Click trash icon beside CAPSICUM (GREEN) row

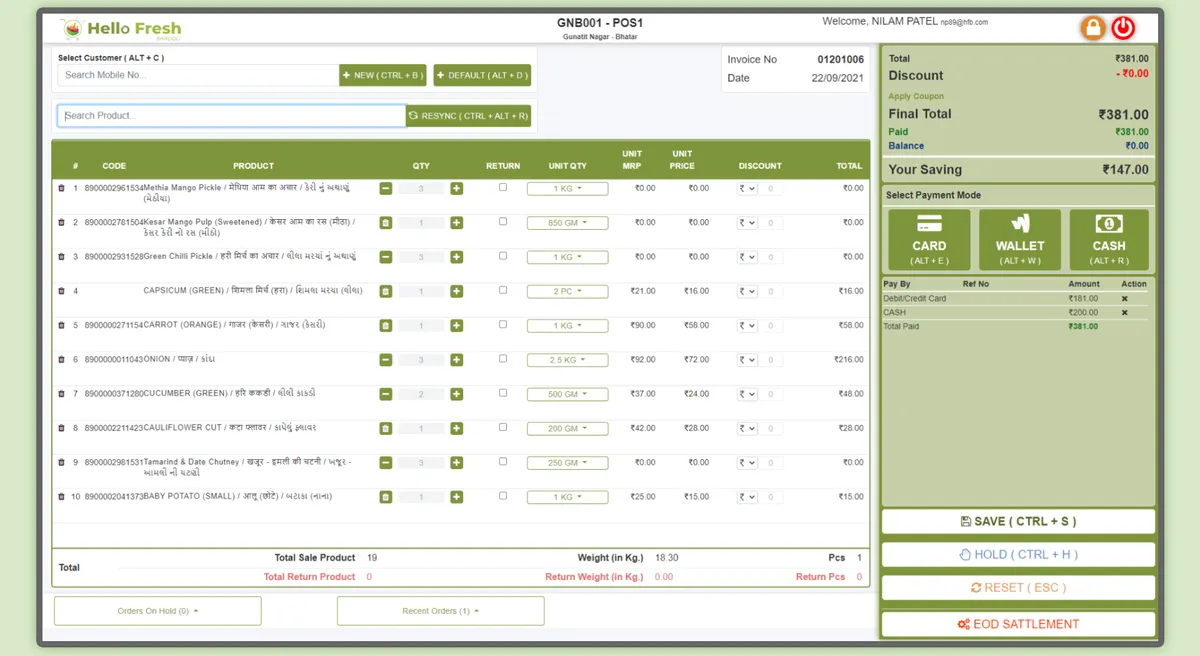[61, 291]
